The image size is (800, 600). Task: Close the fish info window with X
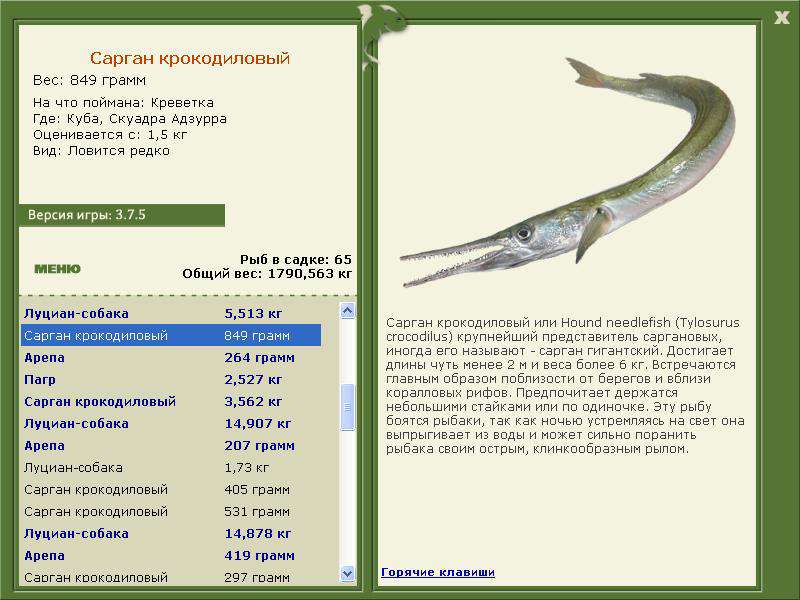pyautogui.click(x=781, y=15)
